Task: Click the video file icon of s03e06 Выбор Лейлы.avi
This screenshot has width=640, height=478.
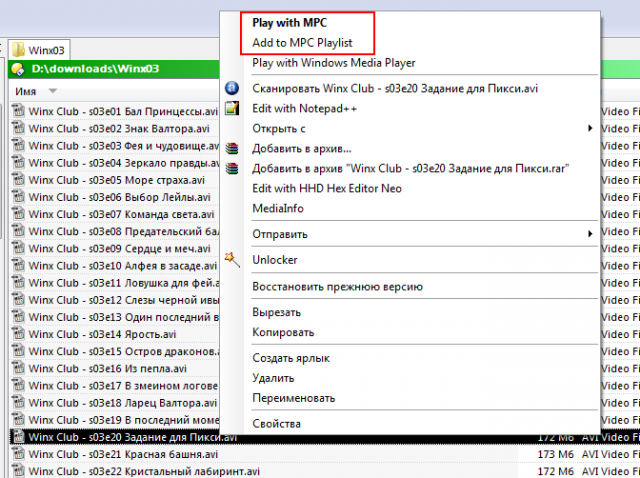Action: 18,197
